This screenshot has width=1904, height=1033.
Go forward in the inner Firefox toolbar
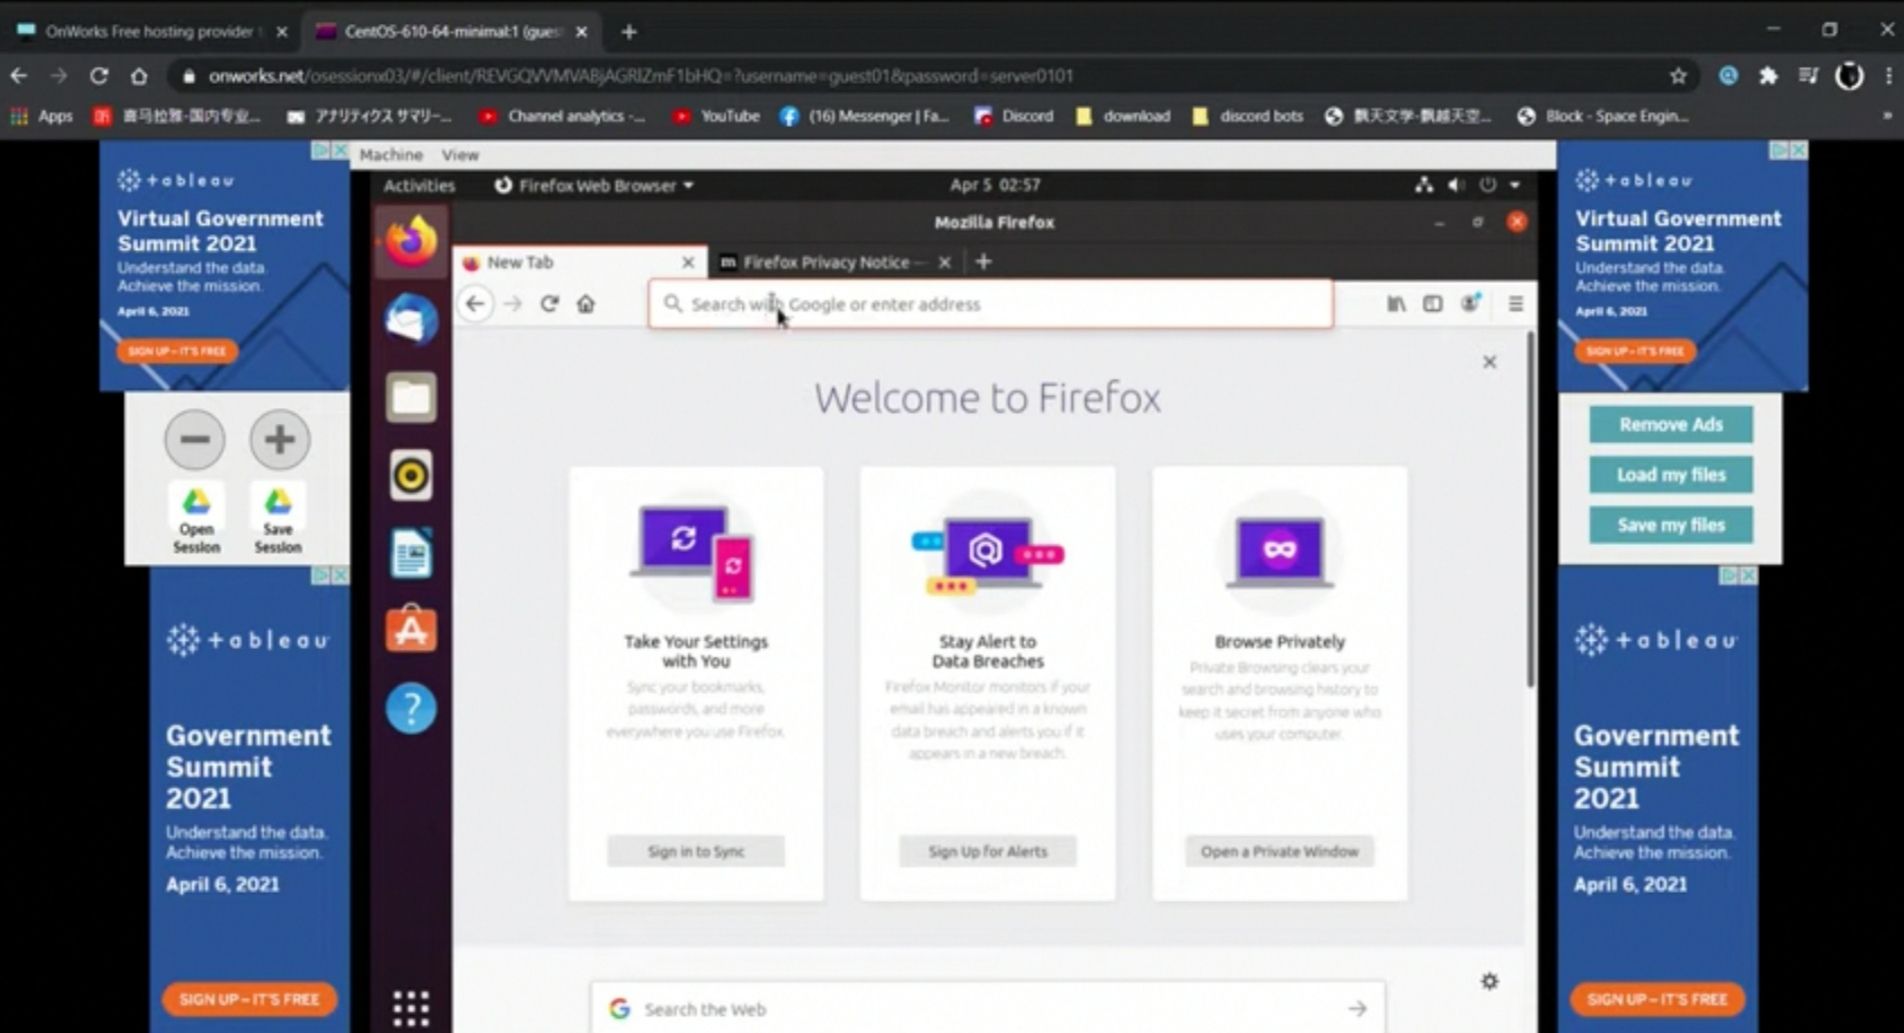(513, 304)
